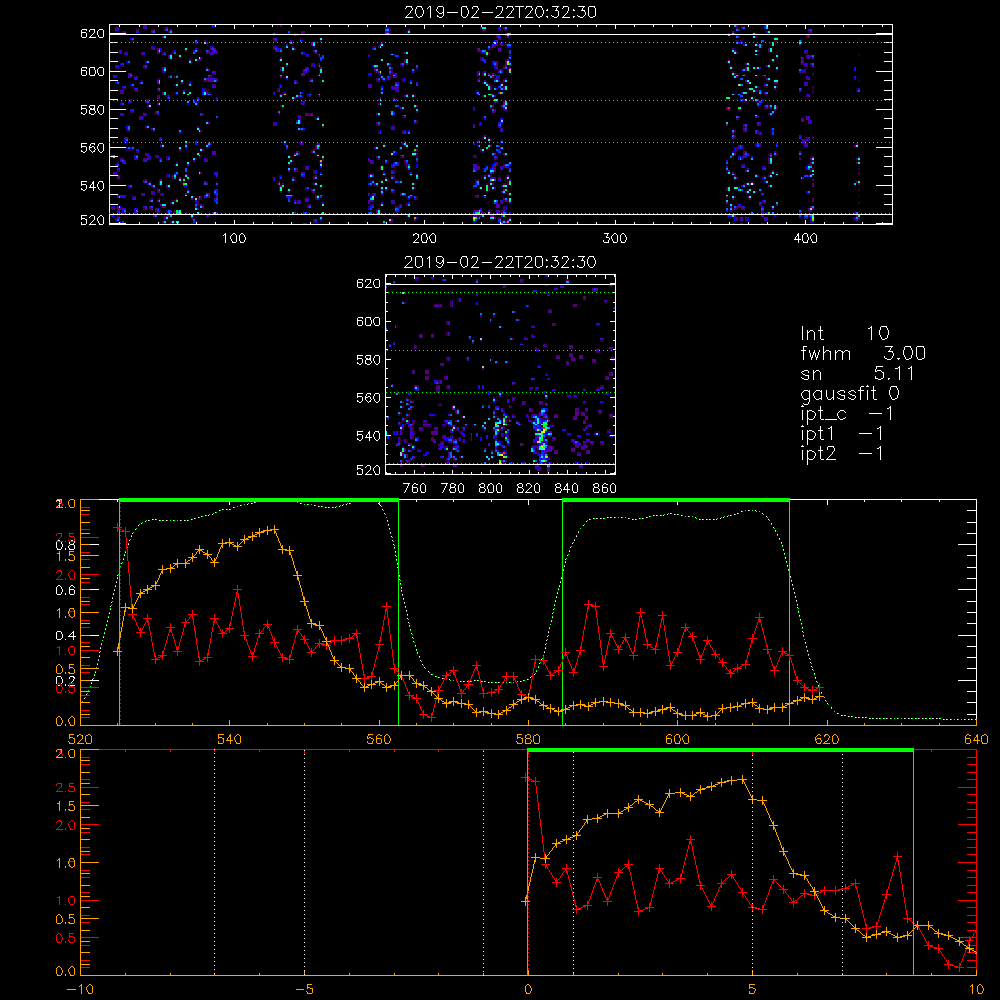Screen dimensions: 1000x1000
Task: Click x-axis label 600 on profile plot
Action: click(x=677, y=739)
